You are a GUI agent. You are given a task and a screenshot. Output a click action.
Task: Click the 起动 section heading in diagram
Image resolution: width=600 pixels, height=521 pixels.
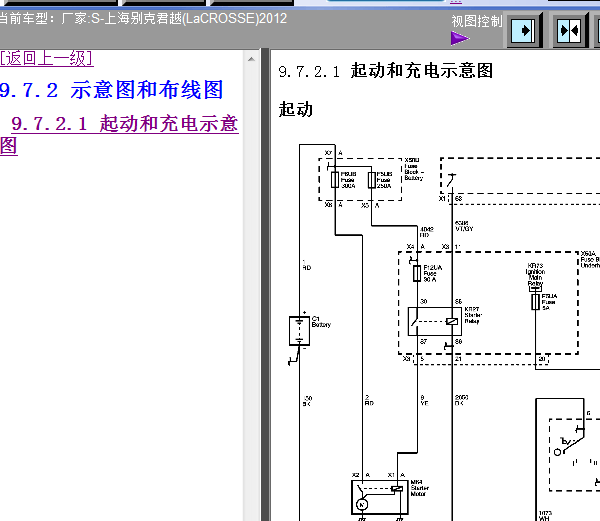[x=296, y=109]
